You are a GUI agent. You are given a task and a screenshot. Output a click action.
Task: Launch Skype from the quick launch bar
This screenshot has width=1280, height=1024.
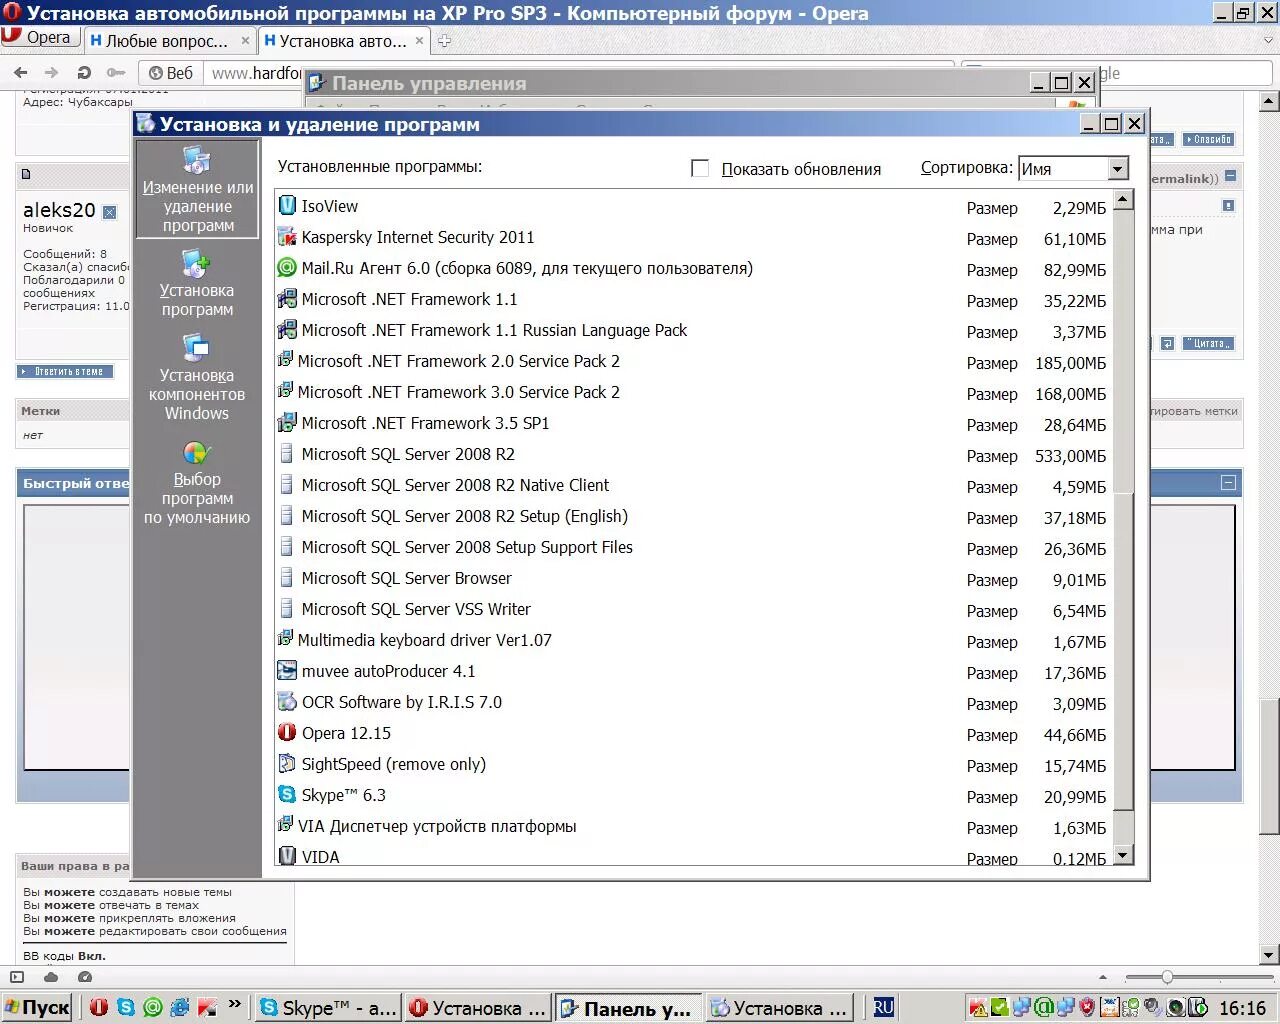125,1007
